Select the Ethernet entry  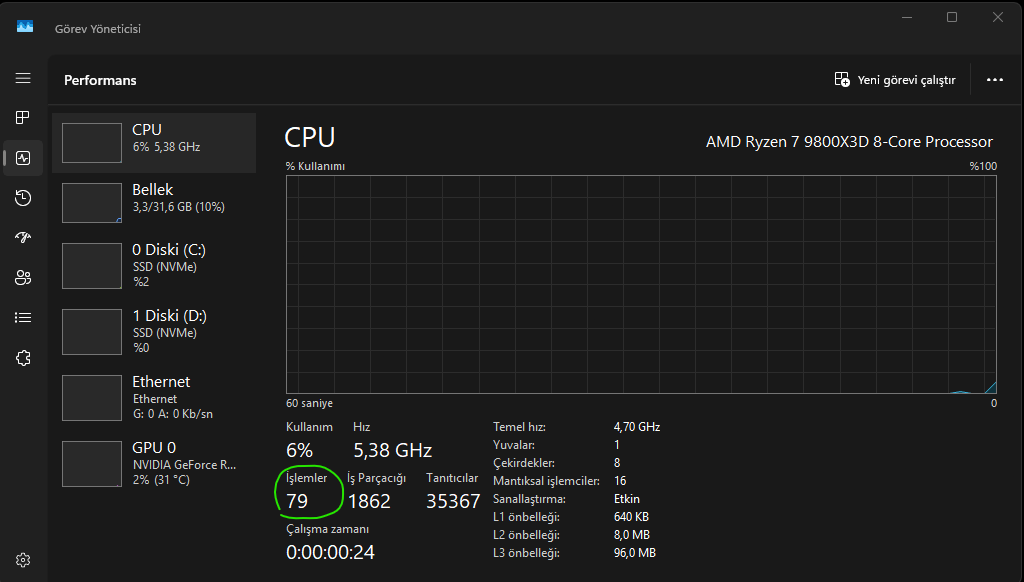pos(154,398)
